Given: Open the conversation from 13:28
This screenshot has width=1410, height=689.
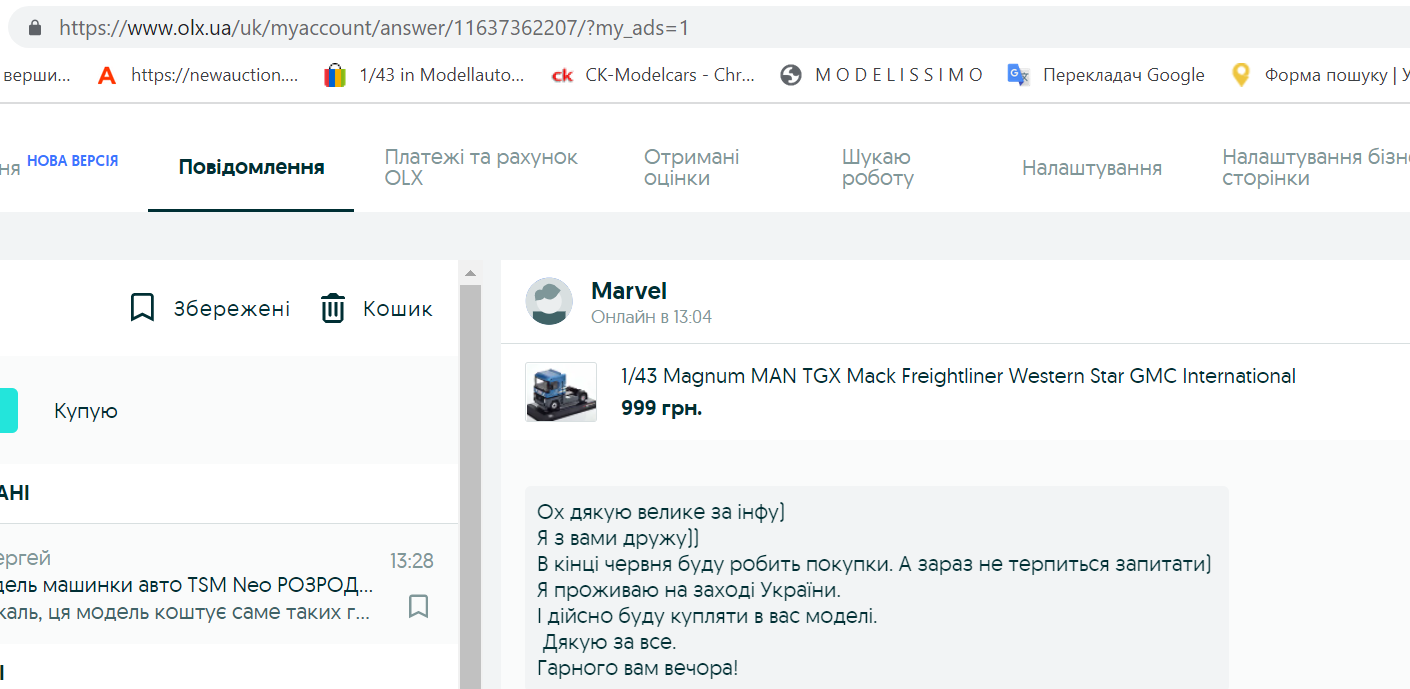Looking at the screenshot, I should pos(229,585).
